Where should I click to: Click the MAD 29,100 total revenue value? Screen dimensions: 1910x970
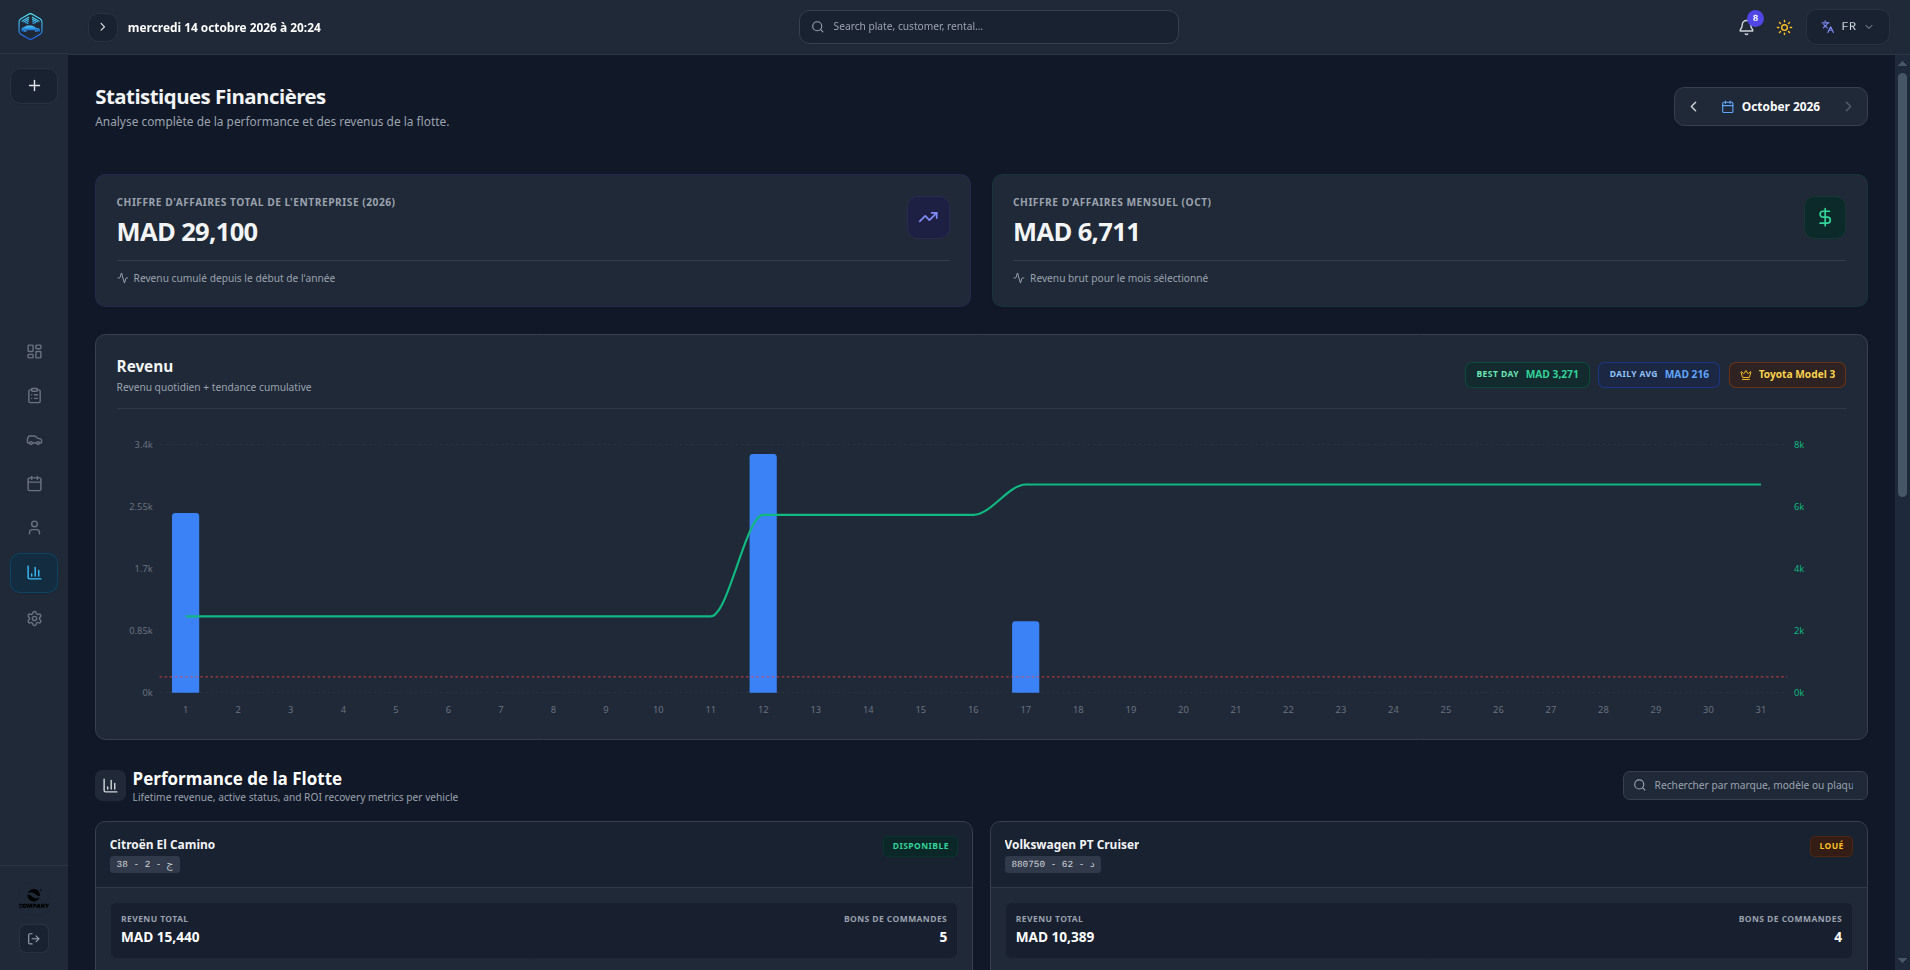(x=187, y=232)
